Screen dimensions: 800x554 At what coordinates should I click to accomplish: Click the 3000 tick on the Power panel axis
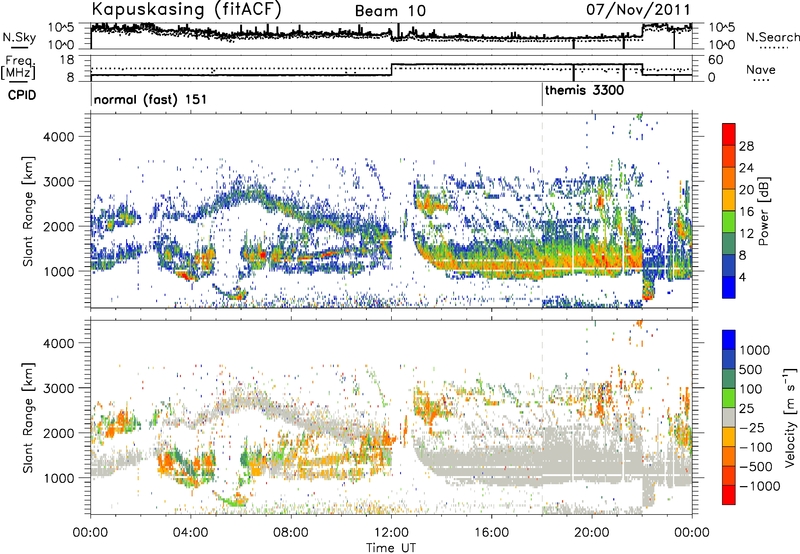click(x=59, y=182)
